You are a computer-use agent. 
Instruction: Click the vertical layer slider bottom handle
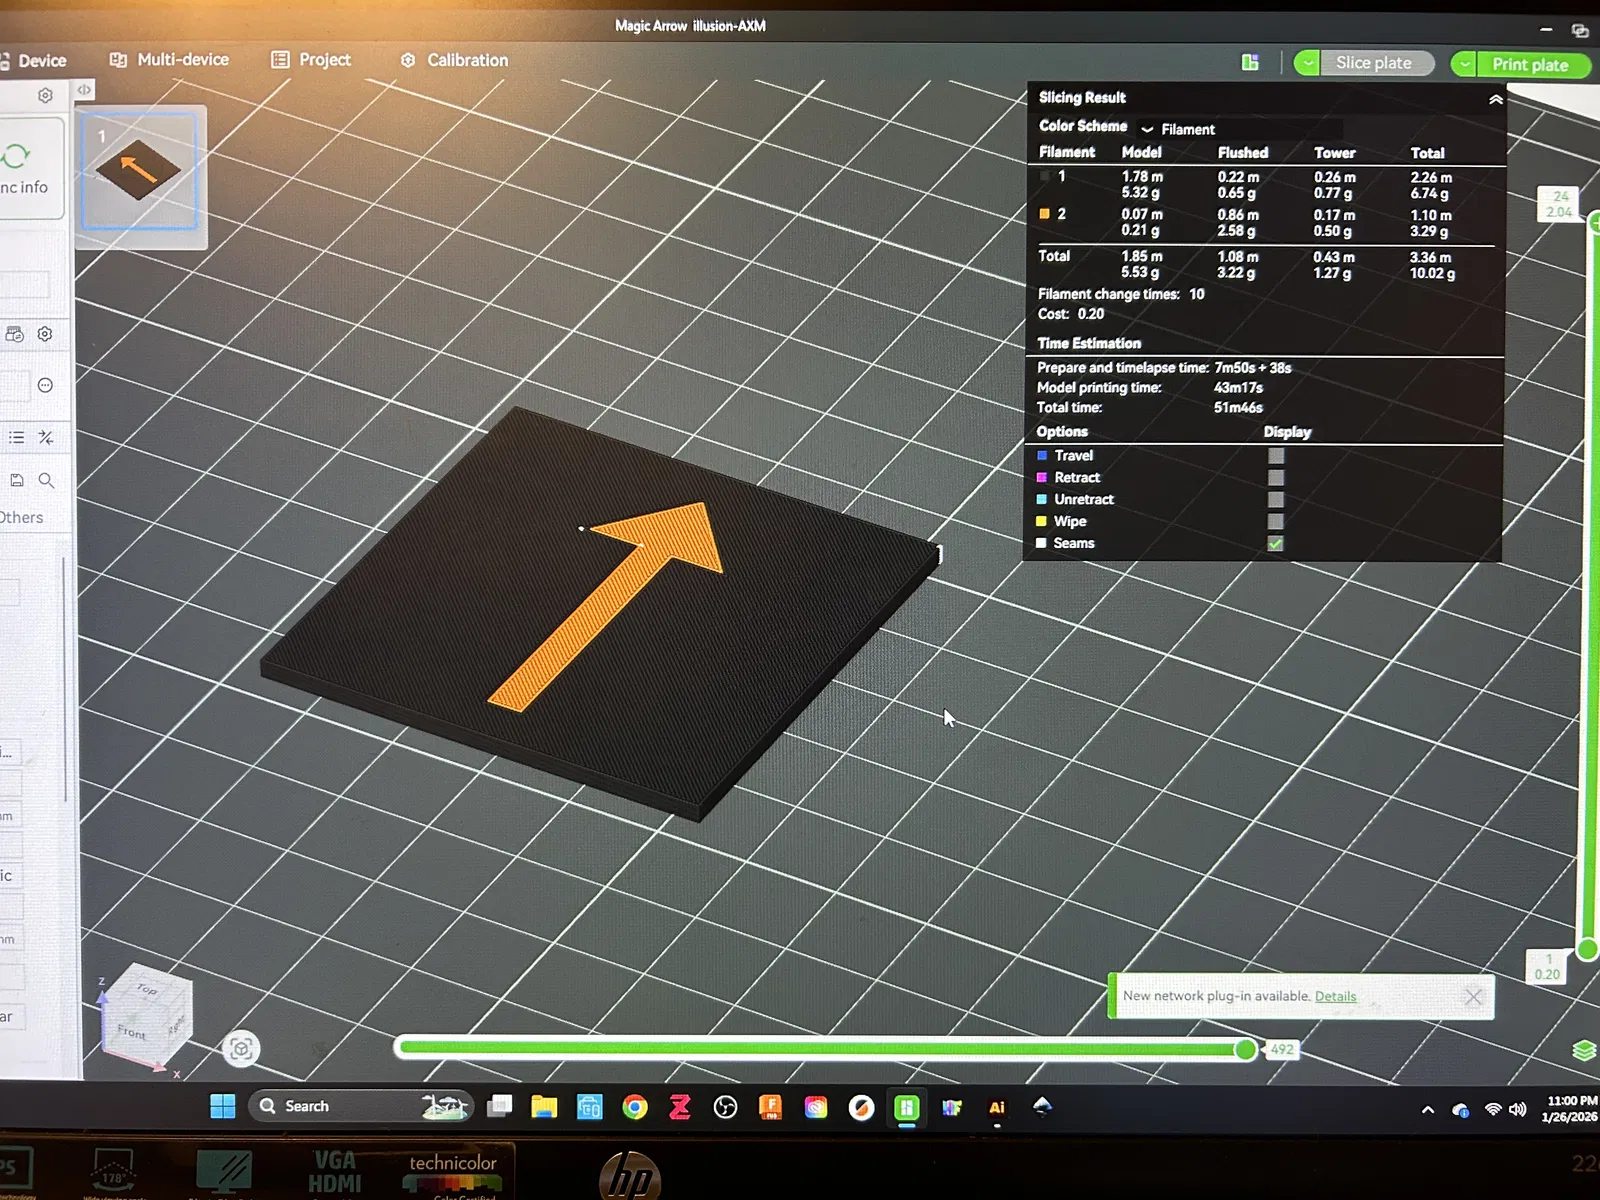click(x=1588, y=948)
